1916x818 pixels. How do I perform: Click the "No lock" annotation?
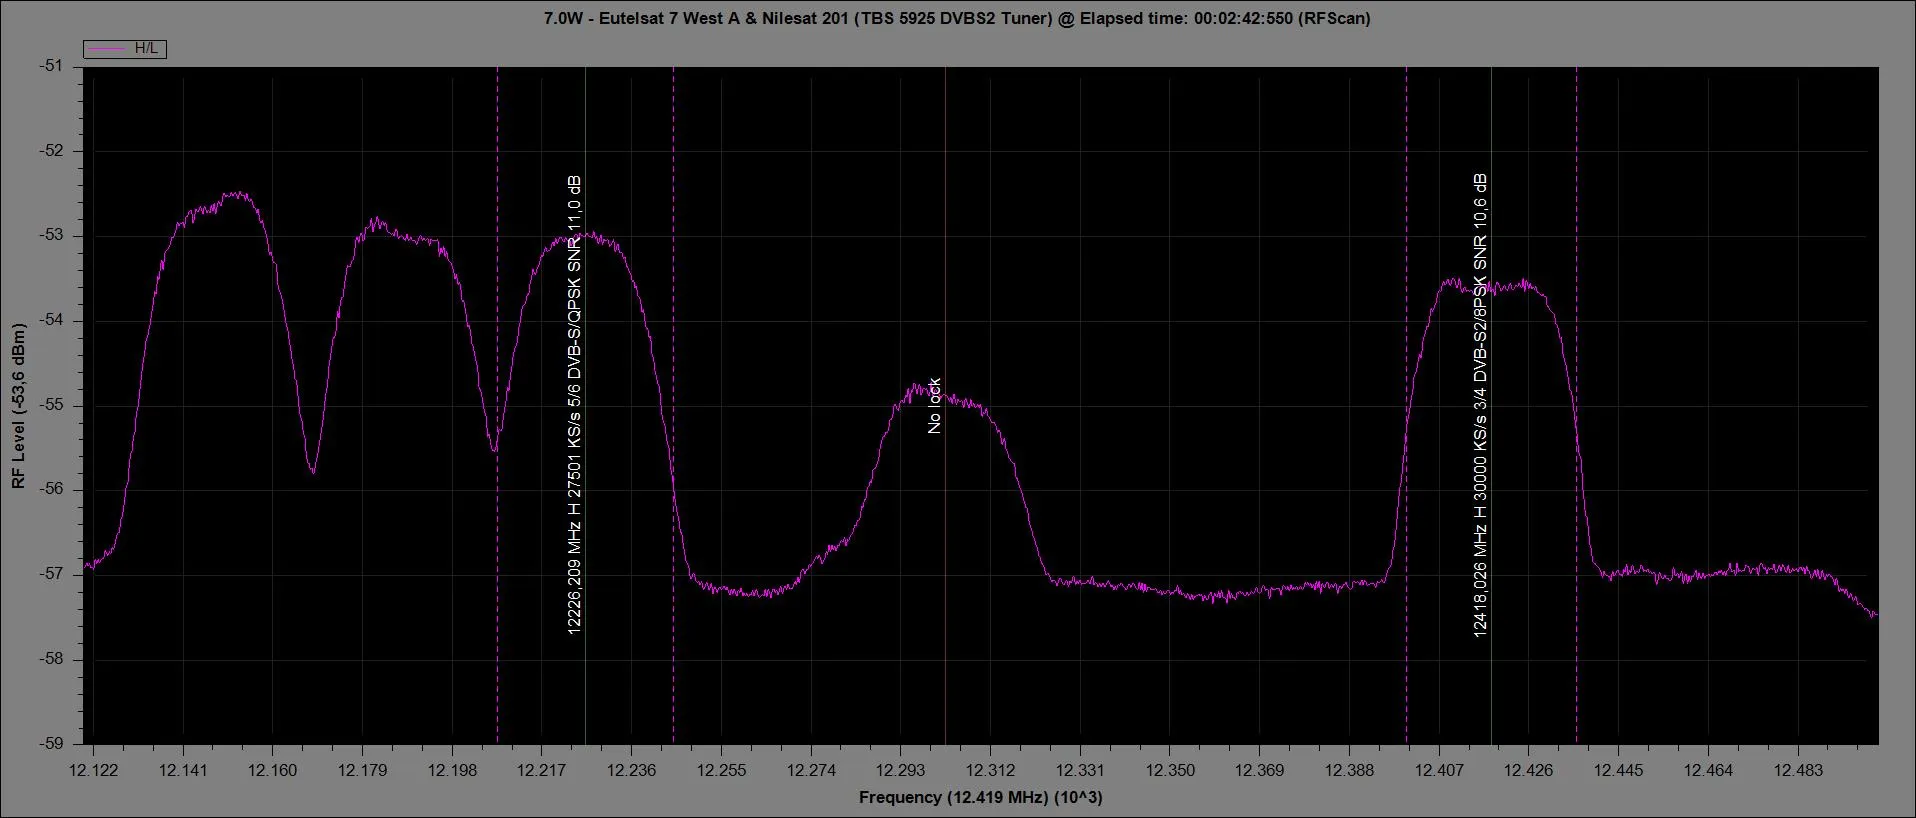click(934, 406)
